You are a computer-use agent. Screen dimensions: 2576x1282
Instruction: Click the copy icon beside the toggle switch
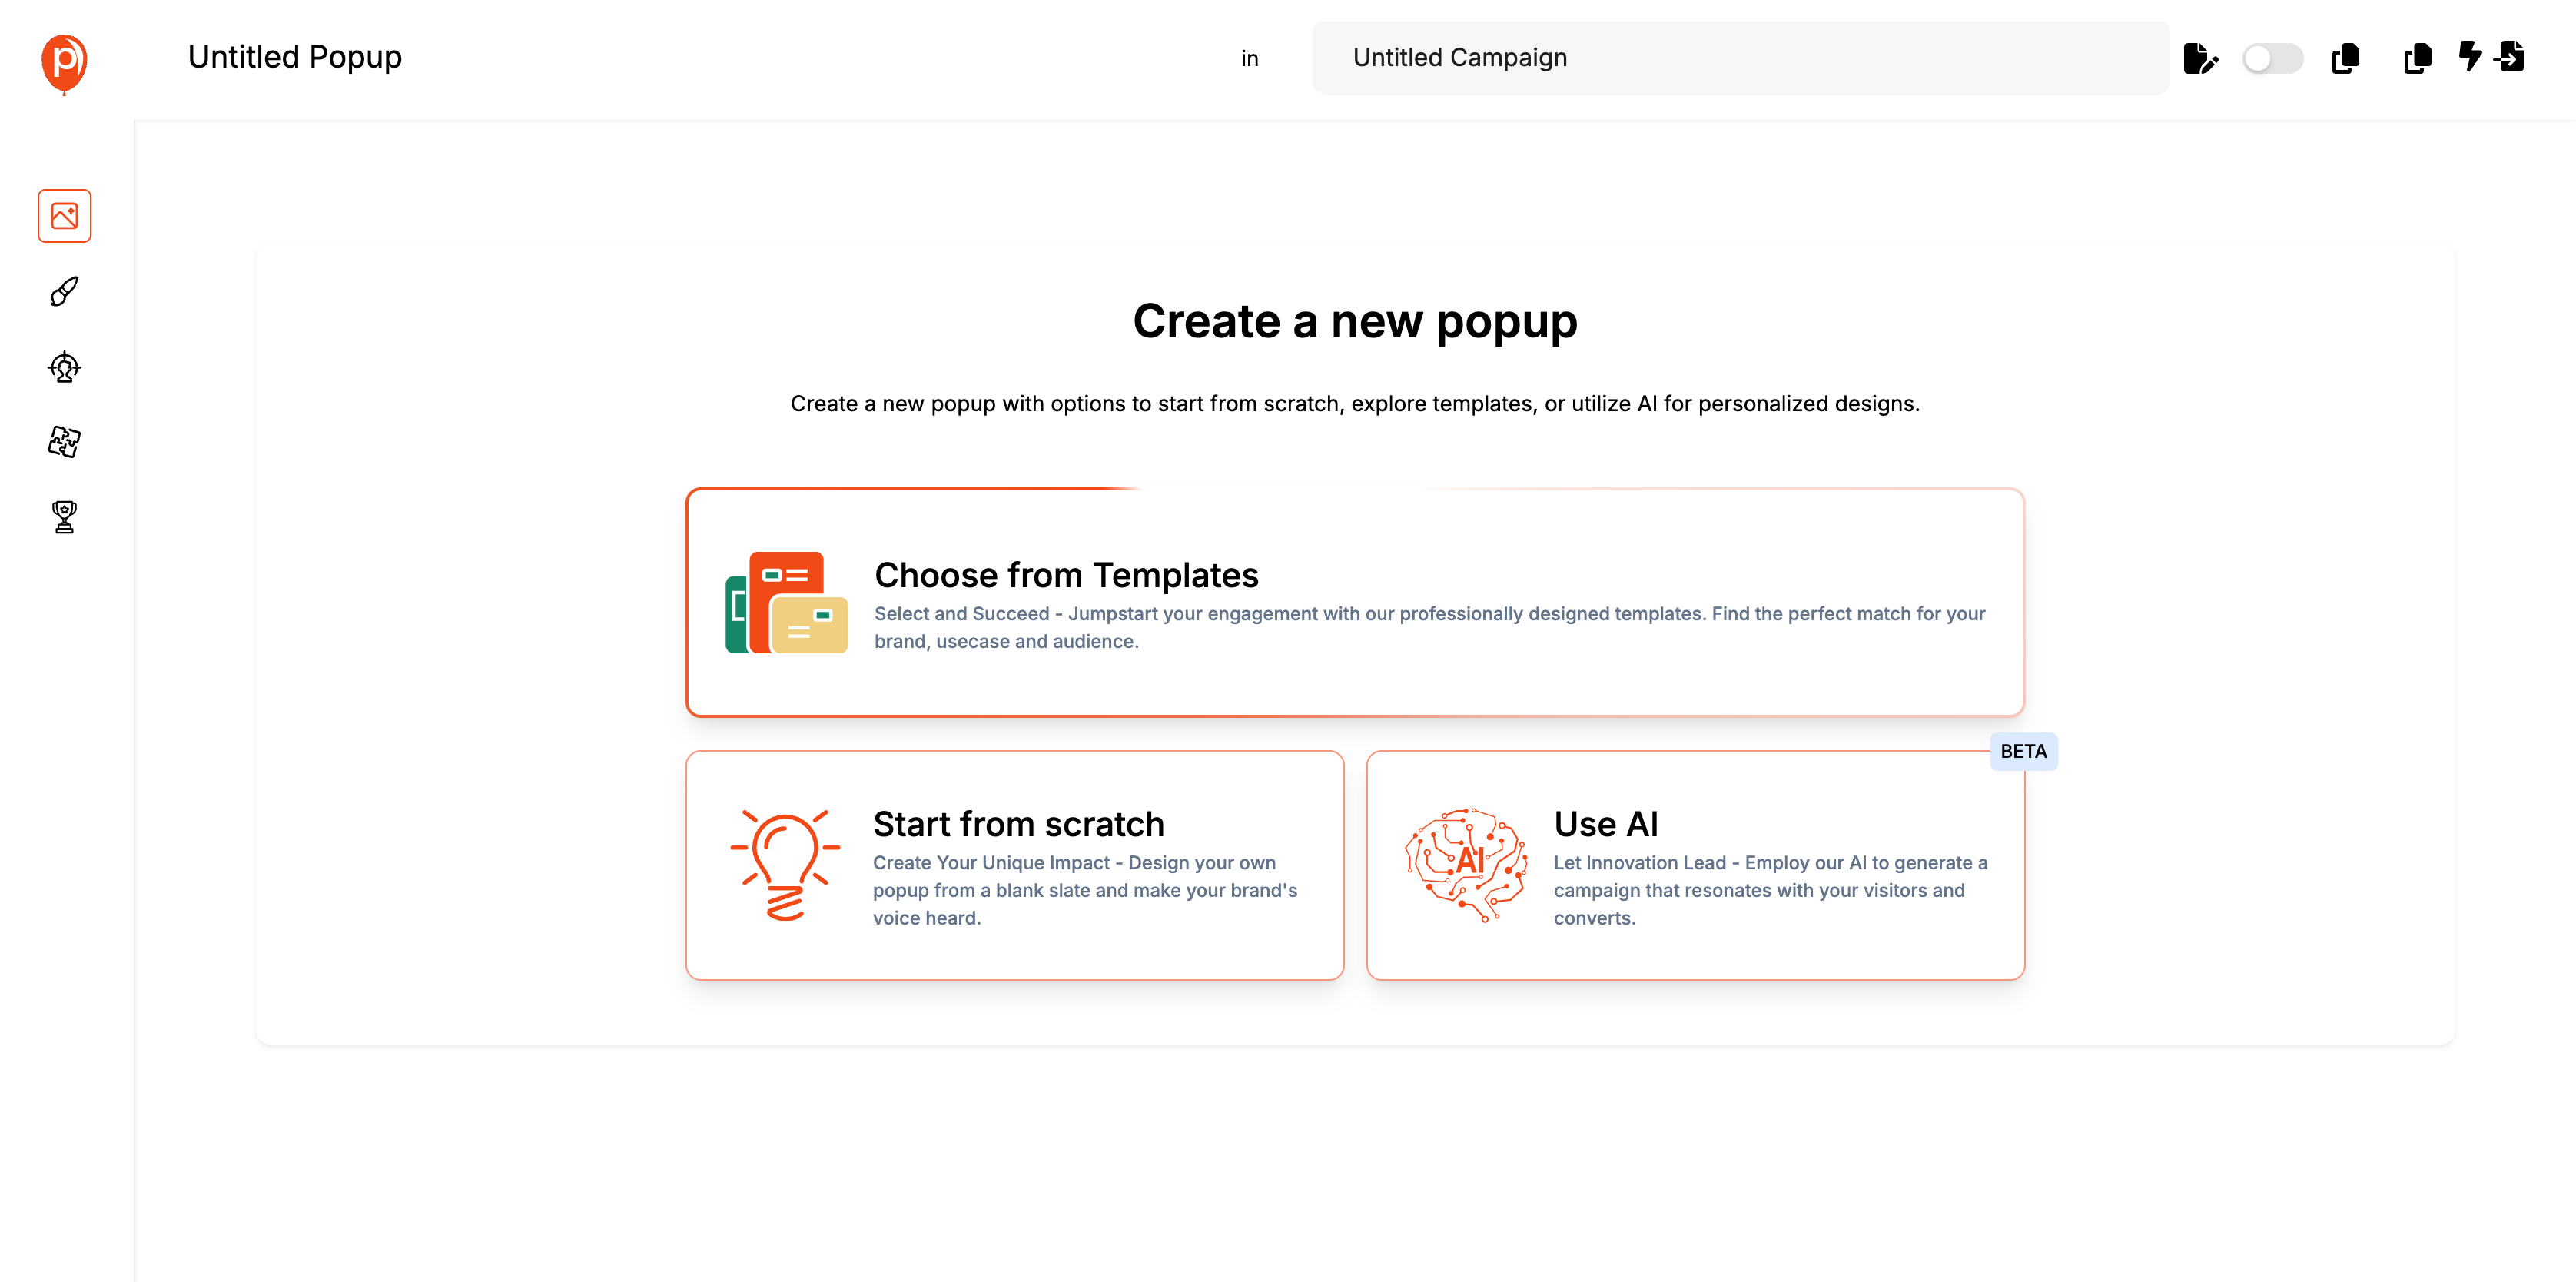(2345, 59)
